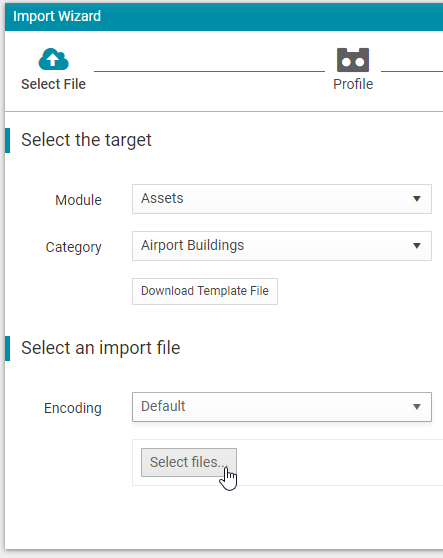Go to the Profile step label

[x=353, y=84]
